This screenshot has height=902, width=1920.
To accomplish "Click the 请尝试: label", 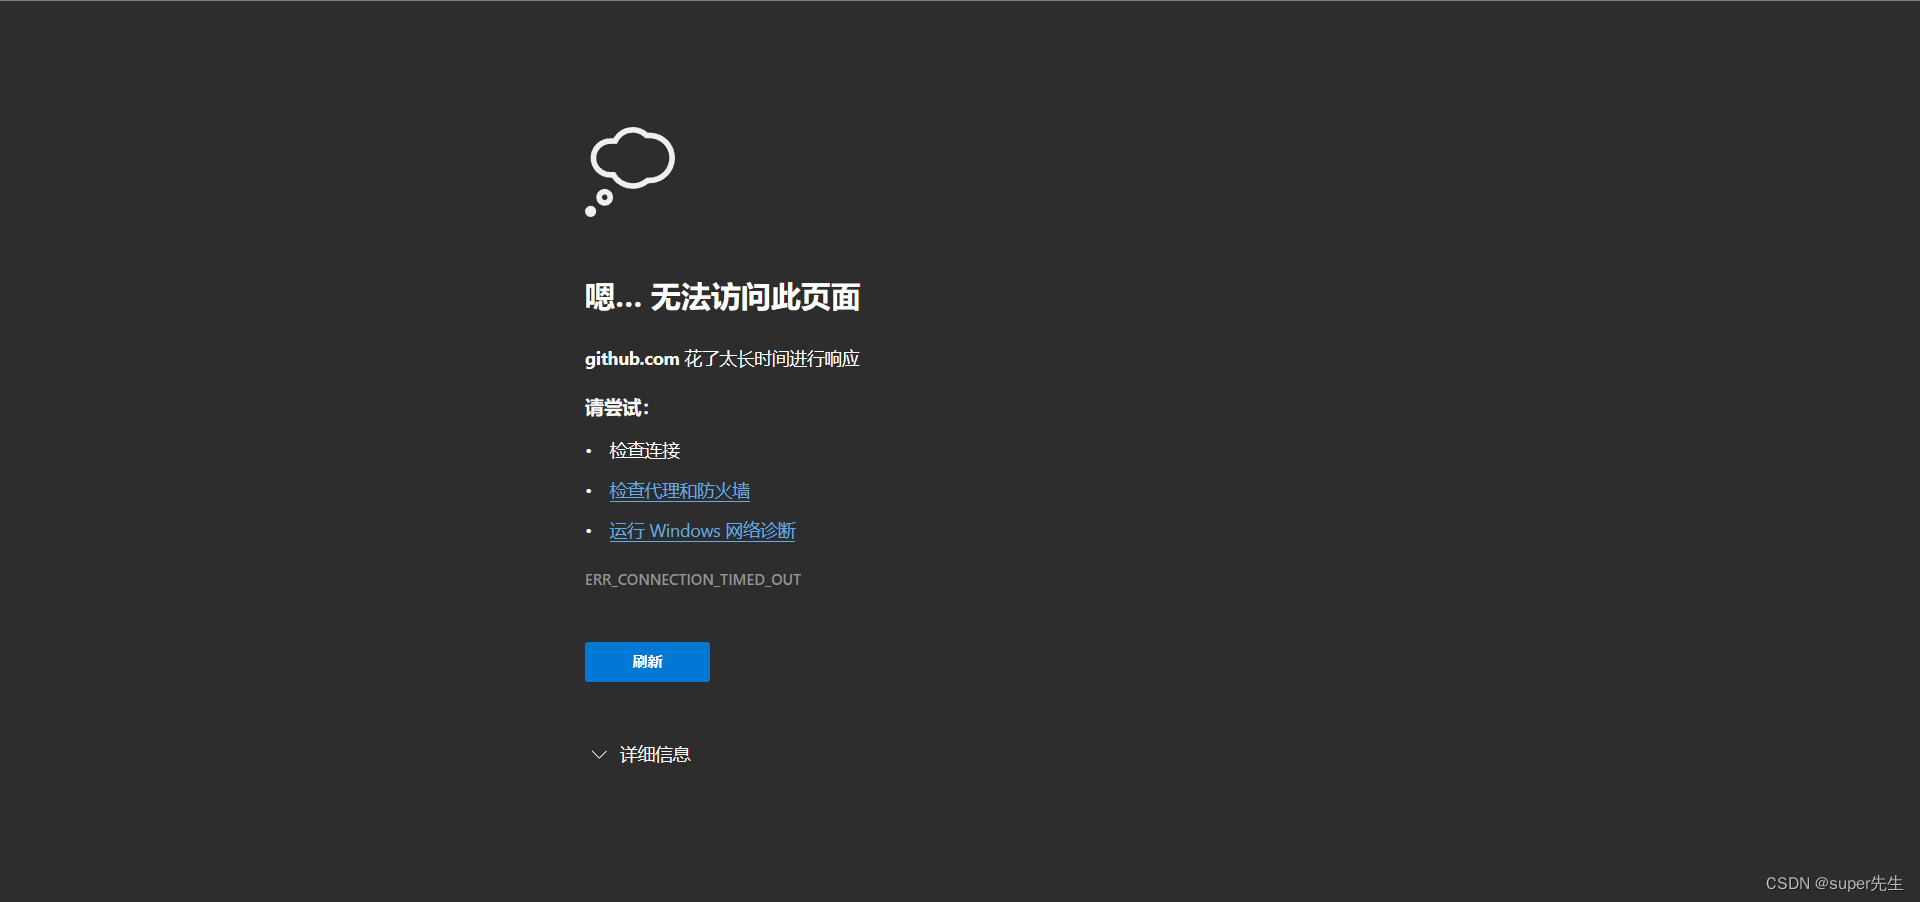I will click(x=617, y=408).
